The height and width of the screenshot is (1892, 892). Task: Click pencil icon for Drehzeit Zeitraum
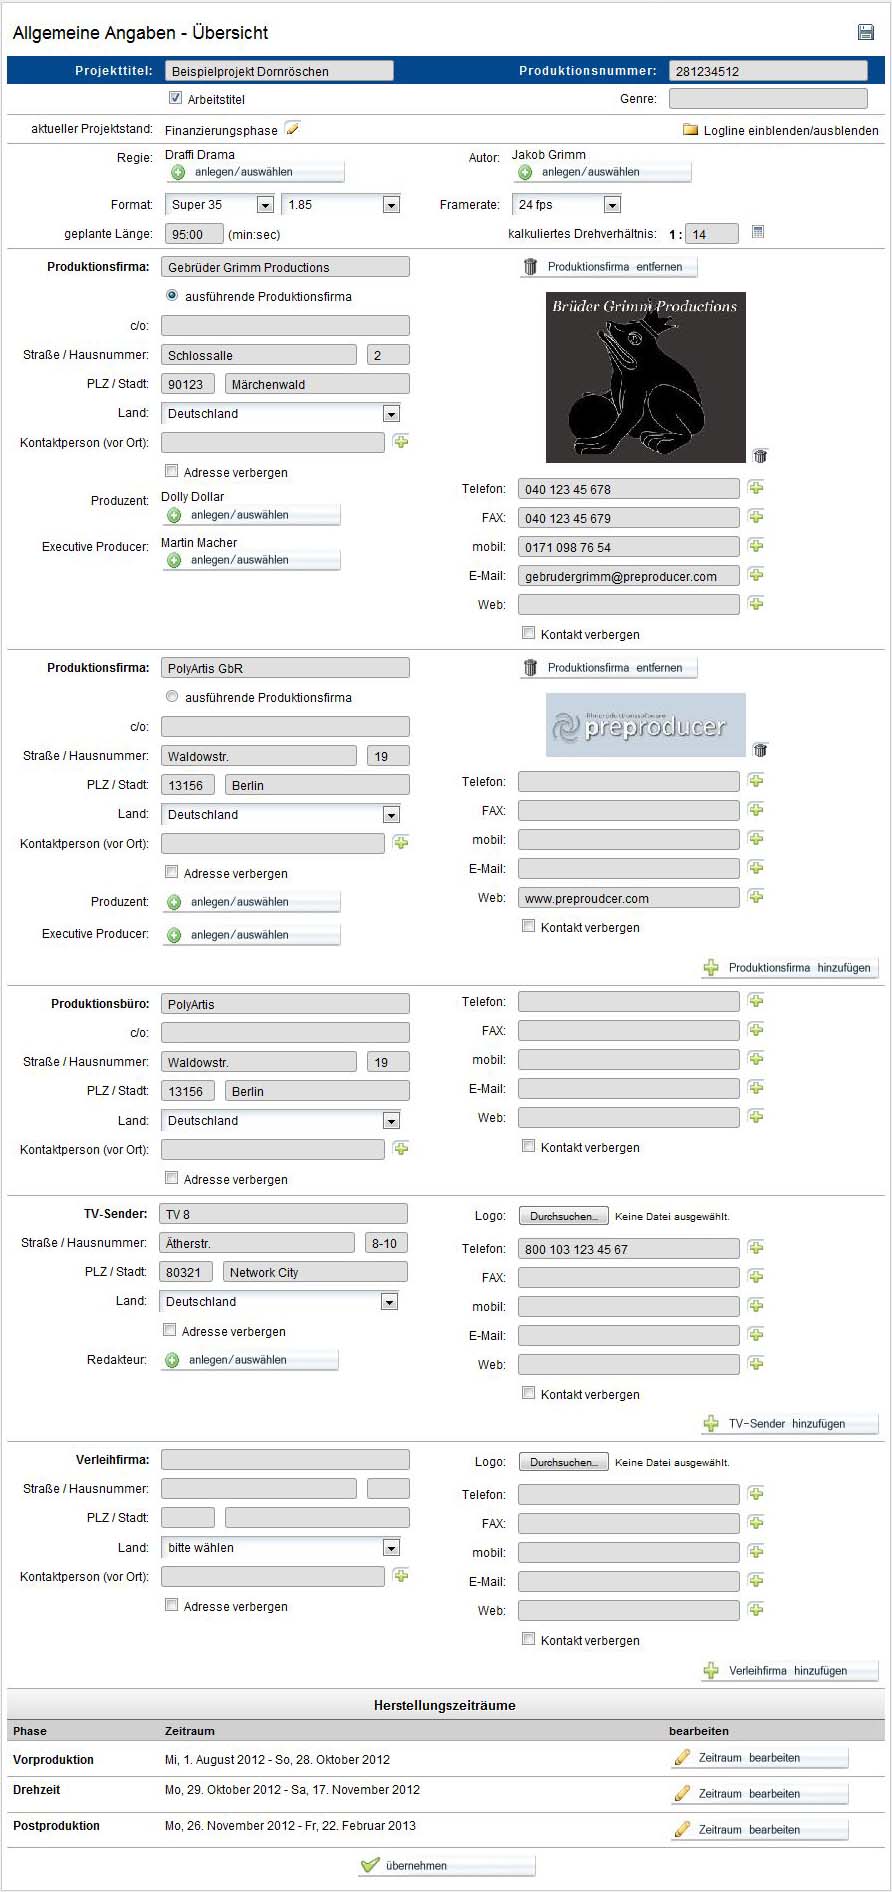tap(683, 1793)
